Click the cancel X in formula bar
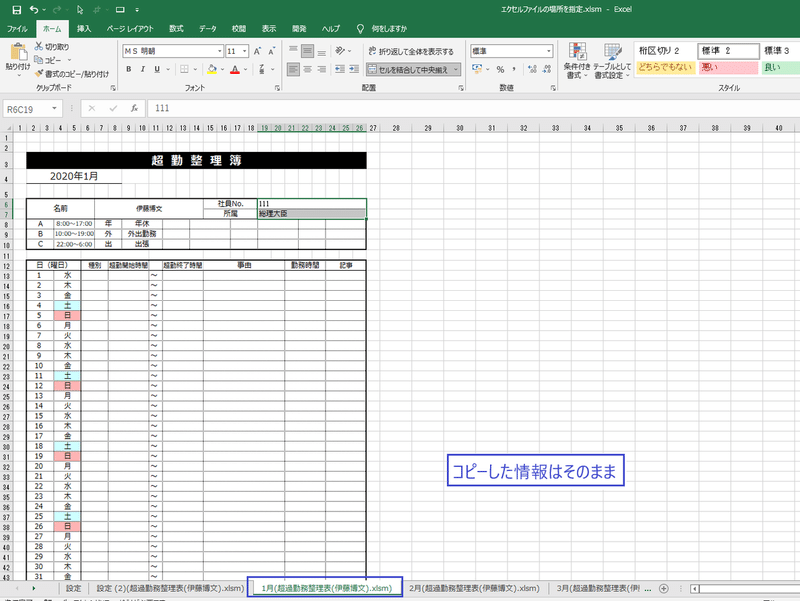 (x=92, y=108)
